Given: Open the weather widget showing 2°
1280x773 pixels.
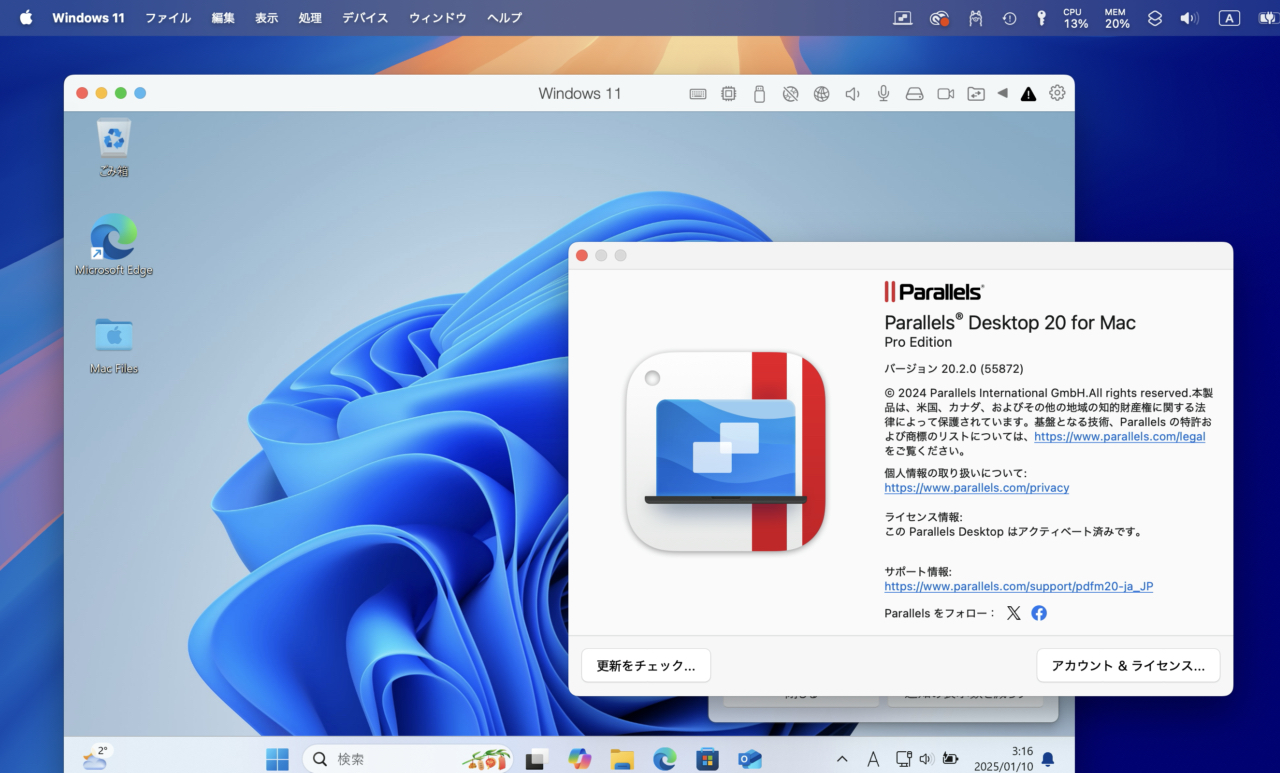Looking at the screenshot, I should (96, 758).
